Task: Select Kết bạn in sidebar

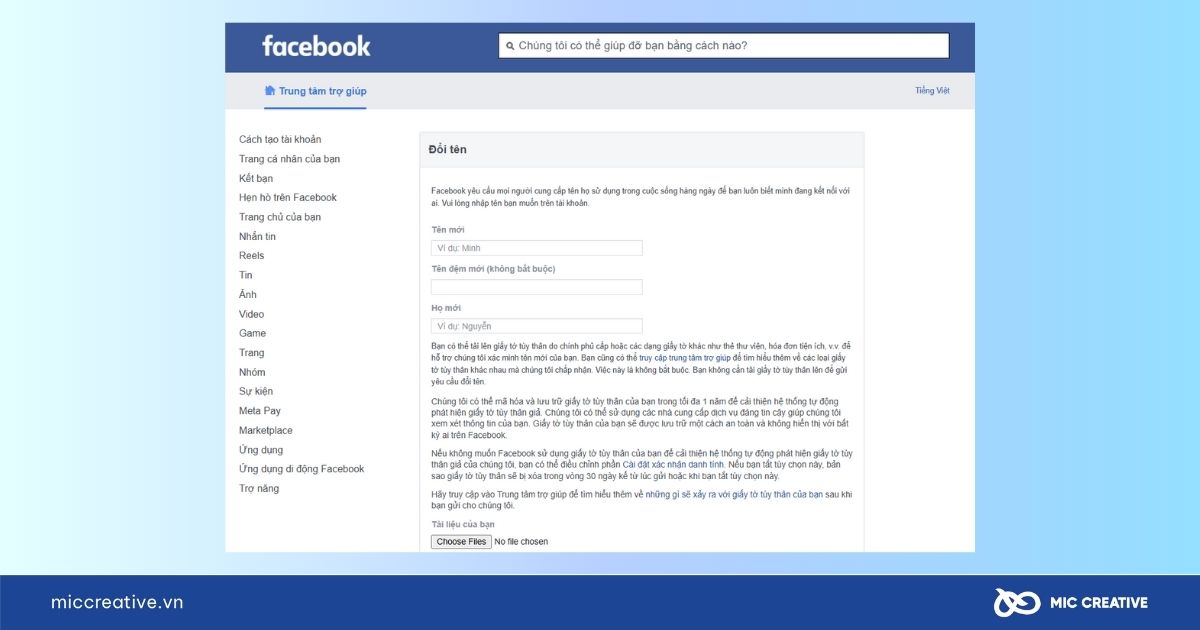Action: [256, 178]
